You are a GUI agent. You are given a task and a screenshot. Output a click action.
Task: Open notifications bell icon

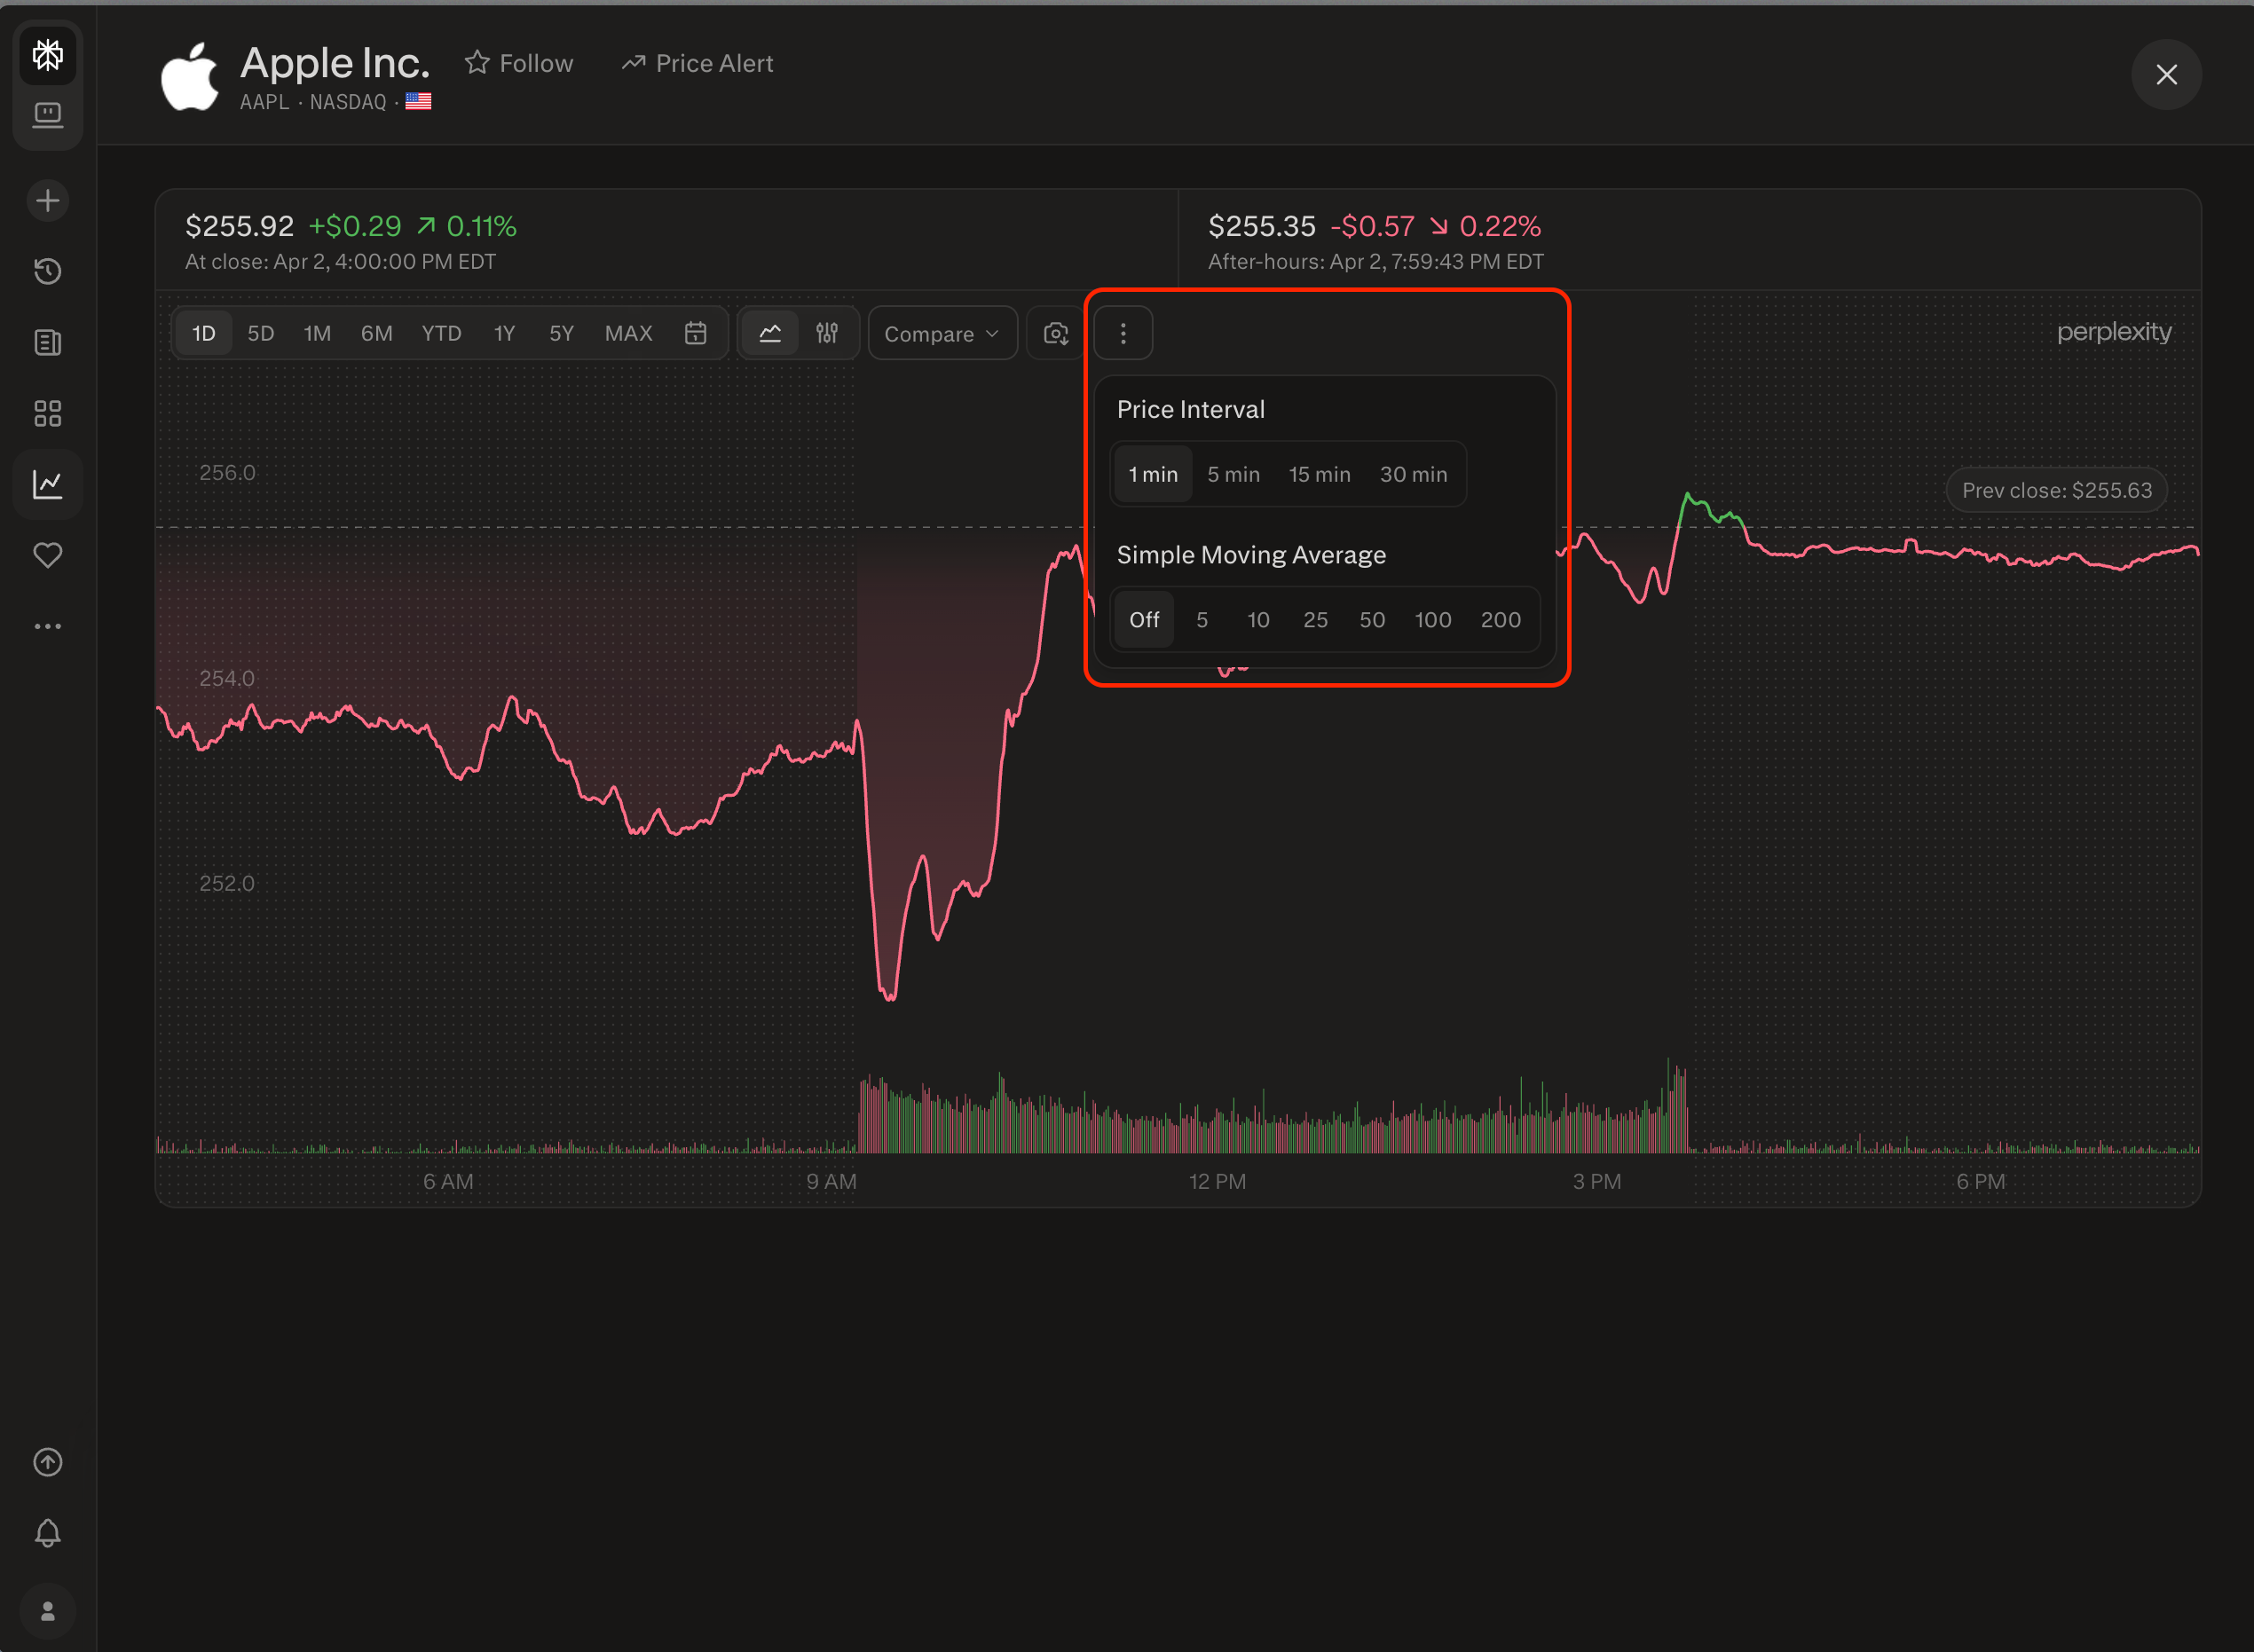click(47, 1532)
